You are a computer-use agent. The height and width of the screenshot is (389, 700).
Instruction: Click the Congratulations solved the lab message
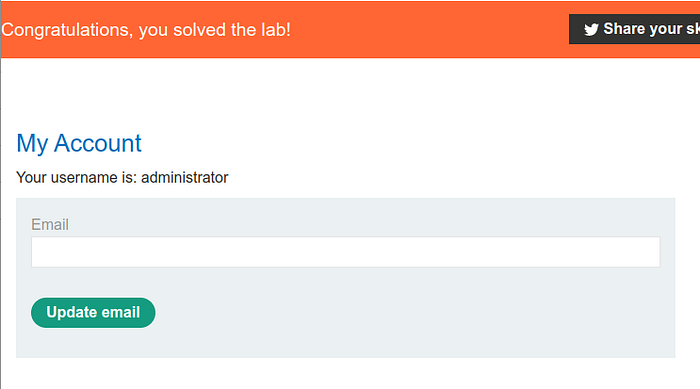(x=146, y=30)
